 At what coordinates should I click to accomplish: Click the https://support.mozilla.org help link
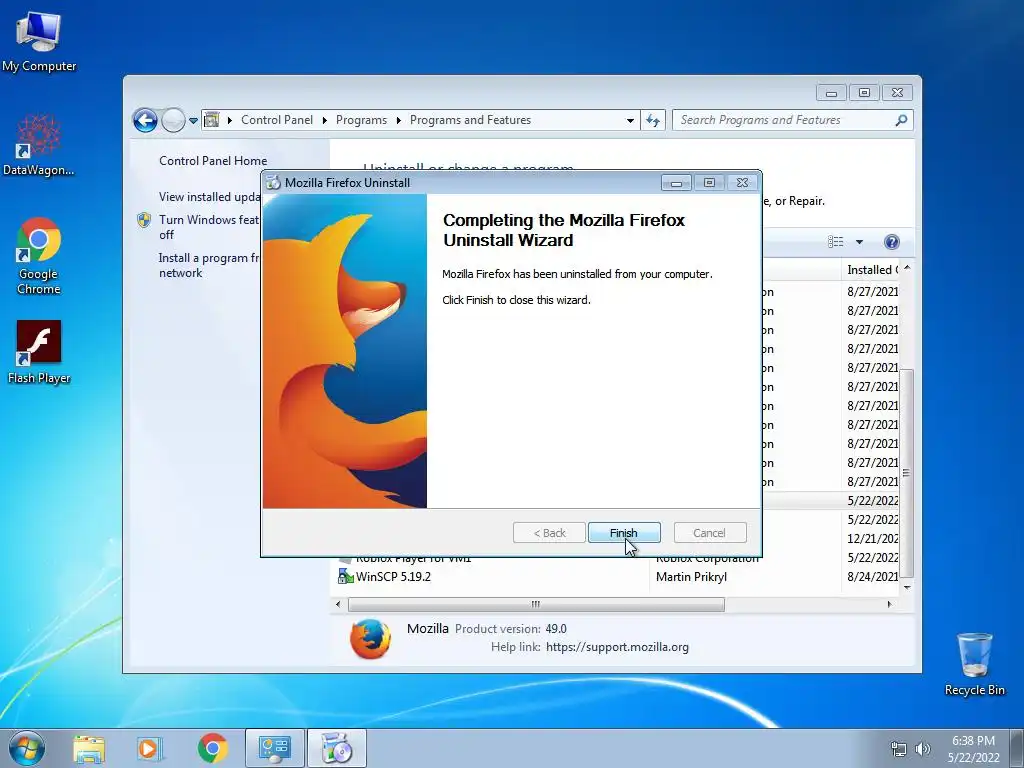tap(617, 647)
